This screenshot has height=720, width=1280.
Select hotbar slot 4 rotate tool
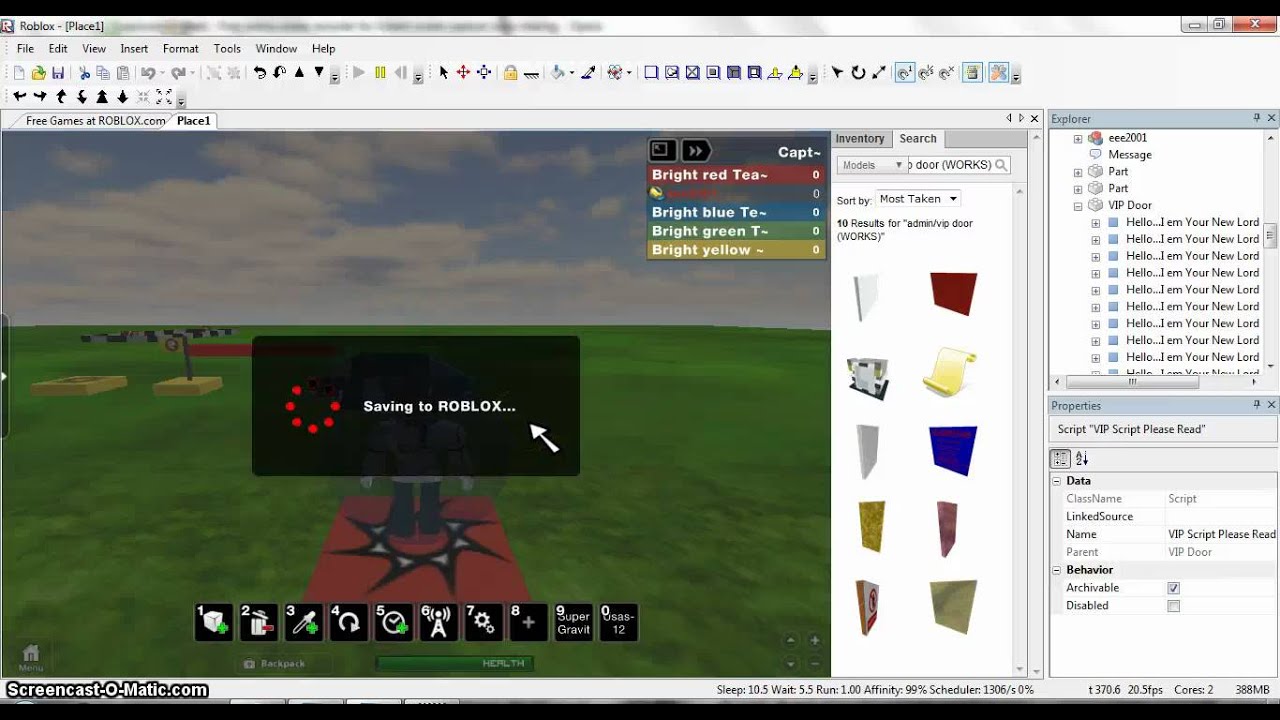click(x=348, y=622)
